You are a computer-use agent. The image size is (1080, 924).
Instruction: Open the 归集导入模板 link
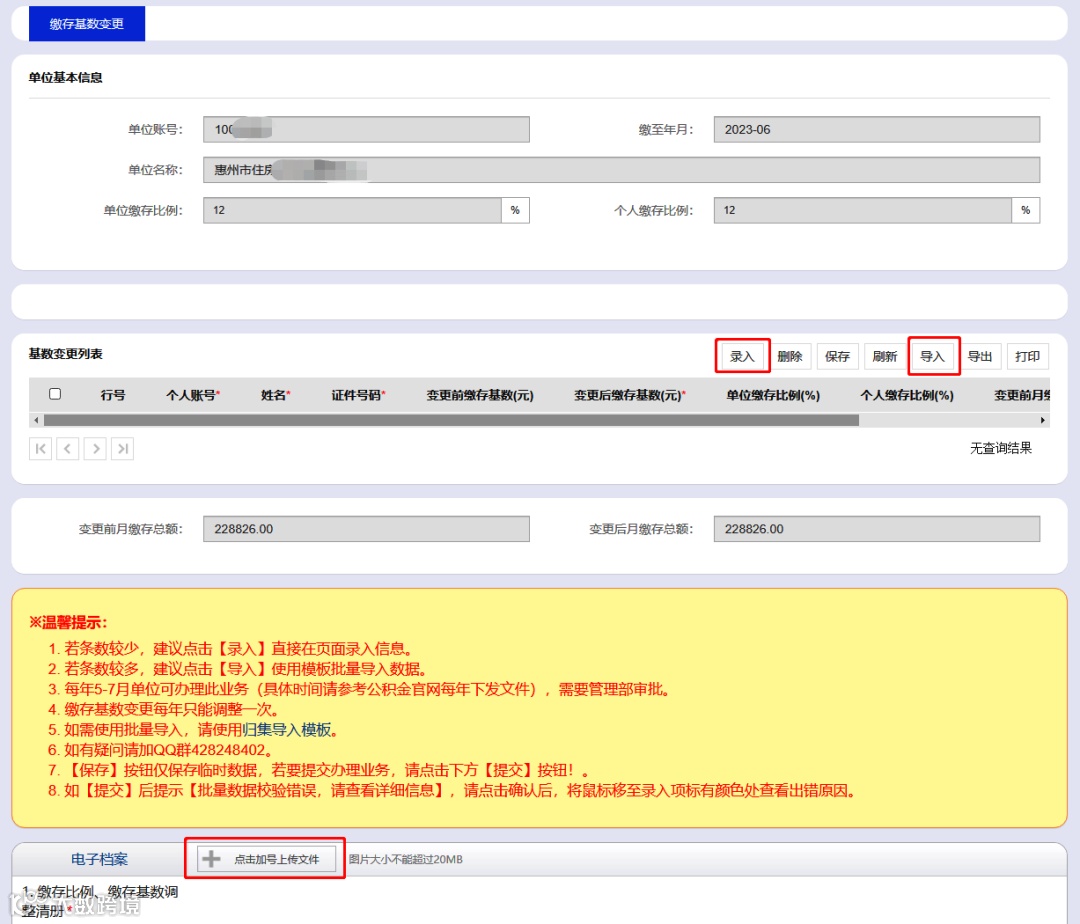287,730
